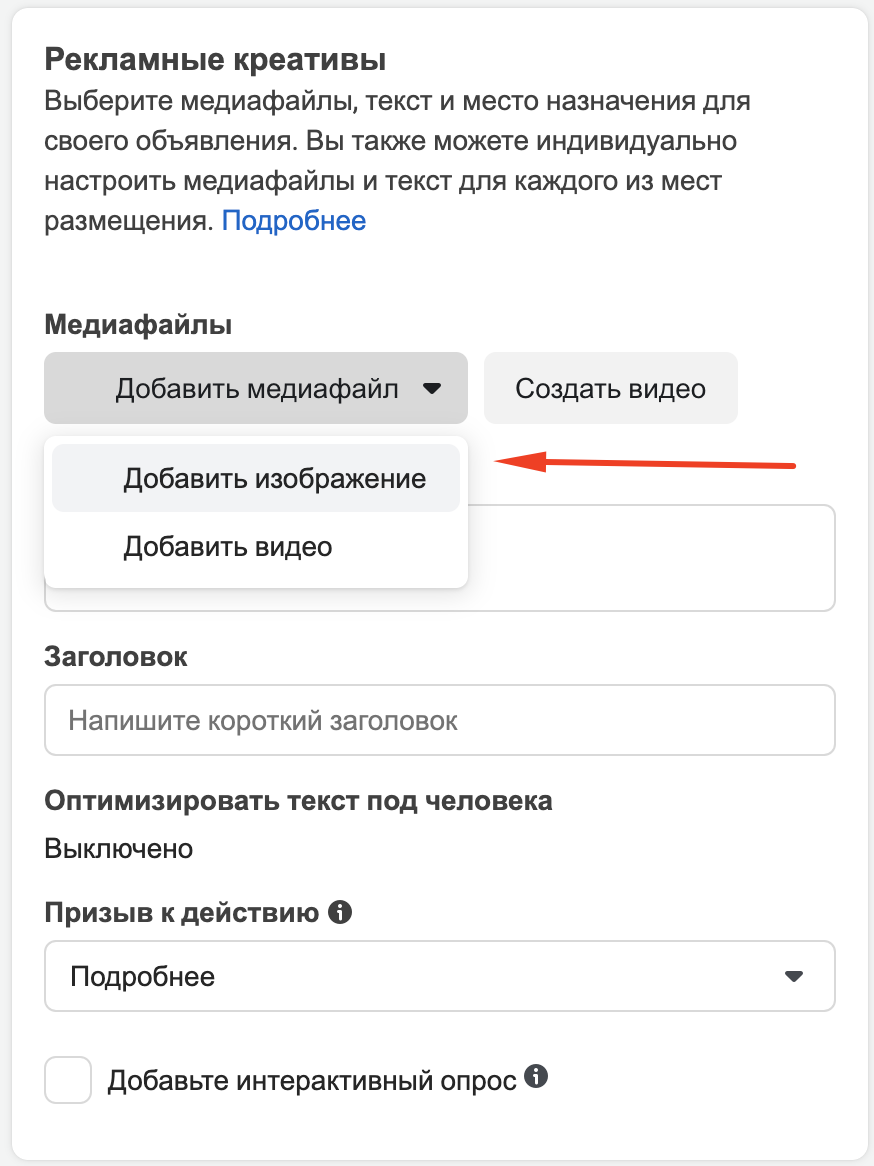Click the Рекламные креативы section title
Screen dimensions: 874x1166
216,59
